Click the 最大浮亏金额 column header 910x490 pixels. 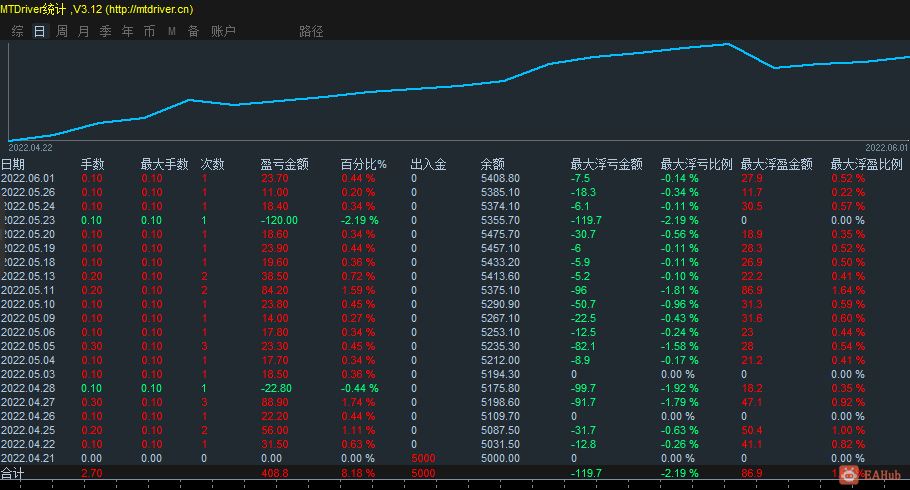[x=606, y=164]
